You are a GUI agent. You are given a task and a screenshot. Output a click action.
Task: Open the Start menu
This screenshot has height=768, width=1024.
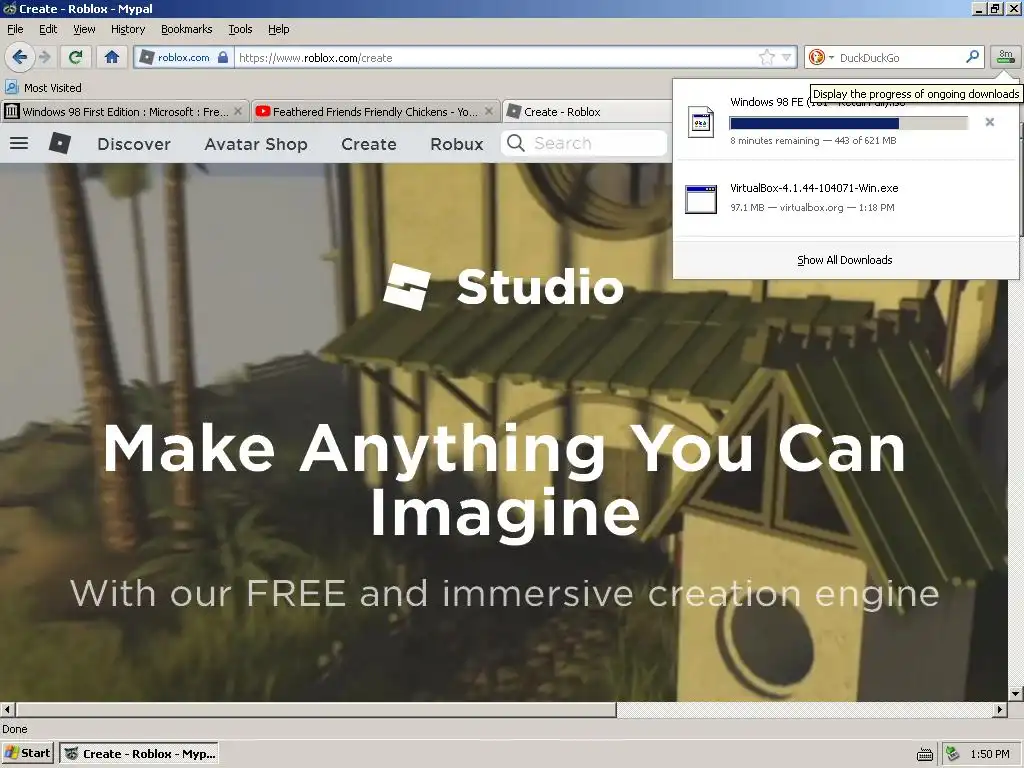click(27, 754)
